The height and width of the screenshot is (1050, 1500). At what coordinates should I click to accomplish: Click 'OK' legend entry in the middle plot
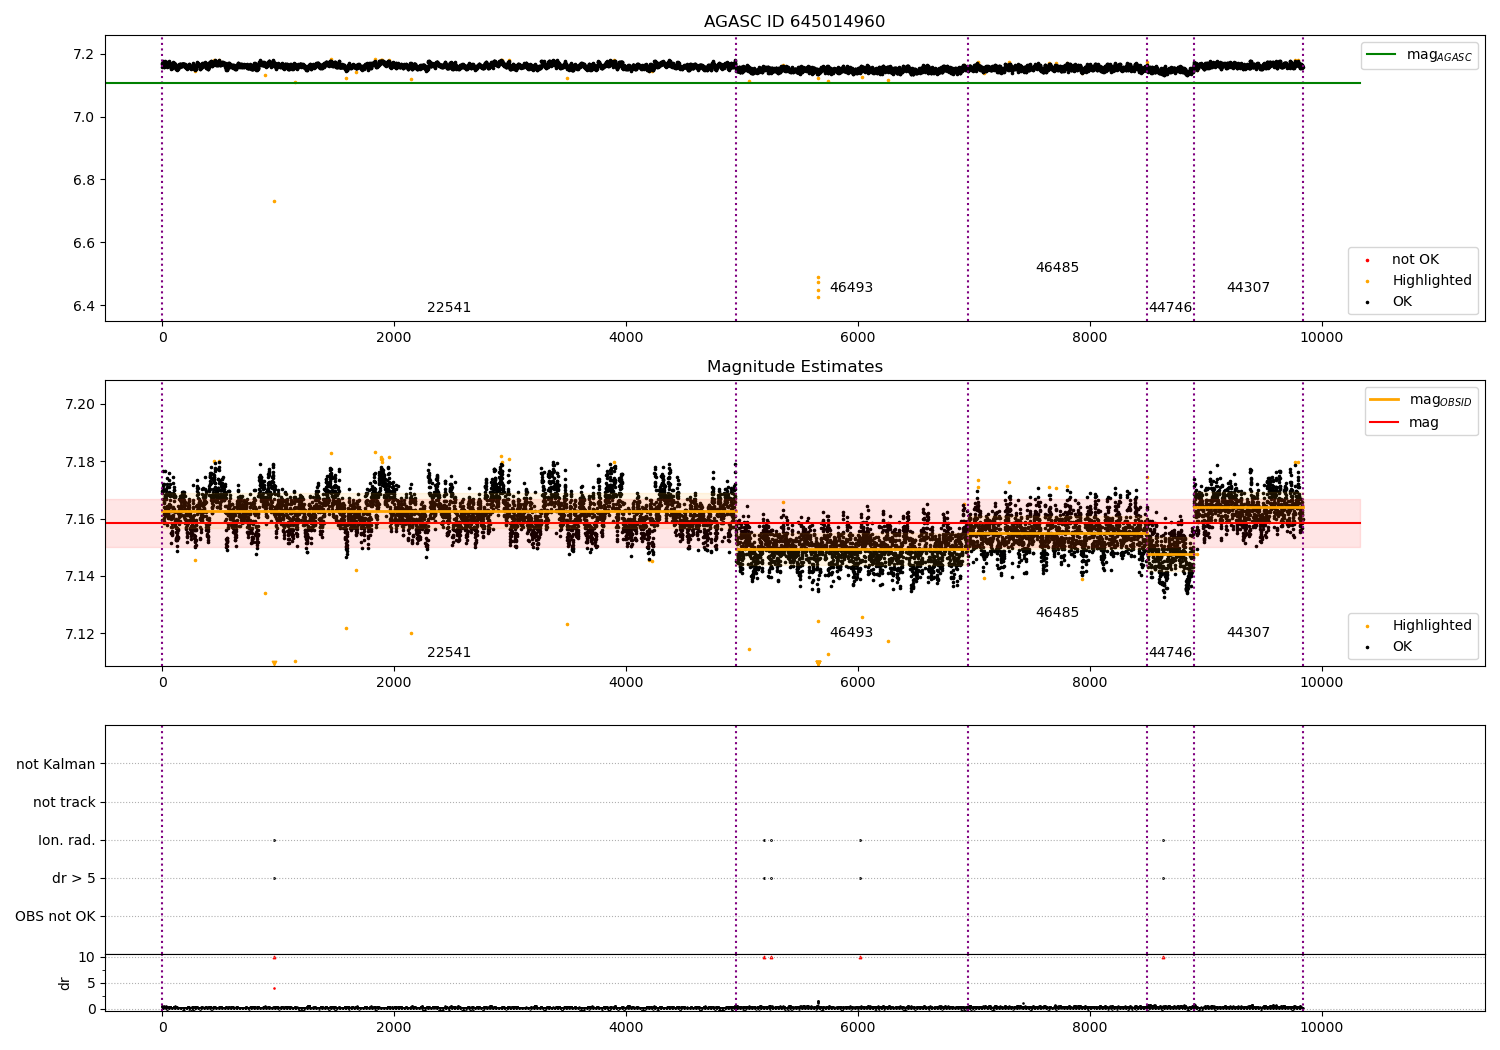coord(1389,647)
